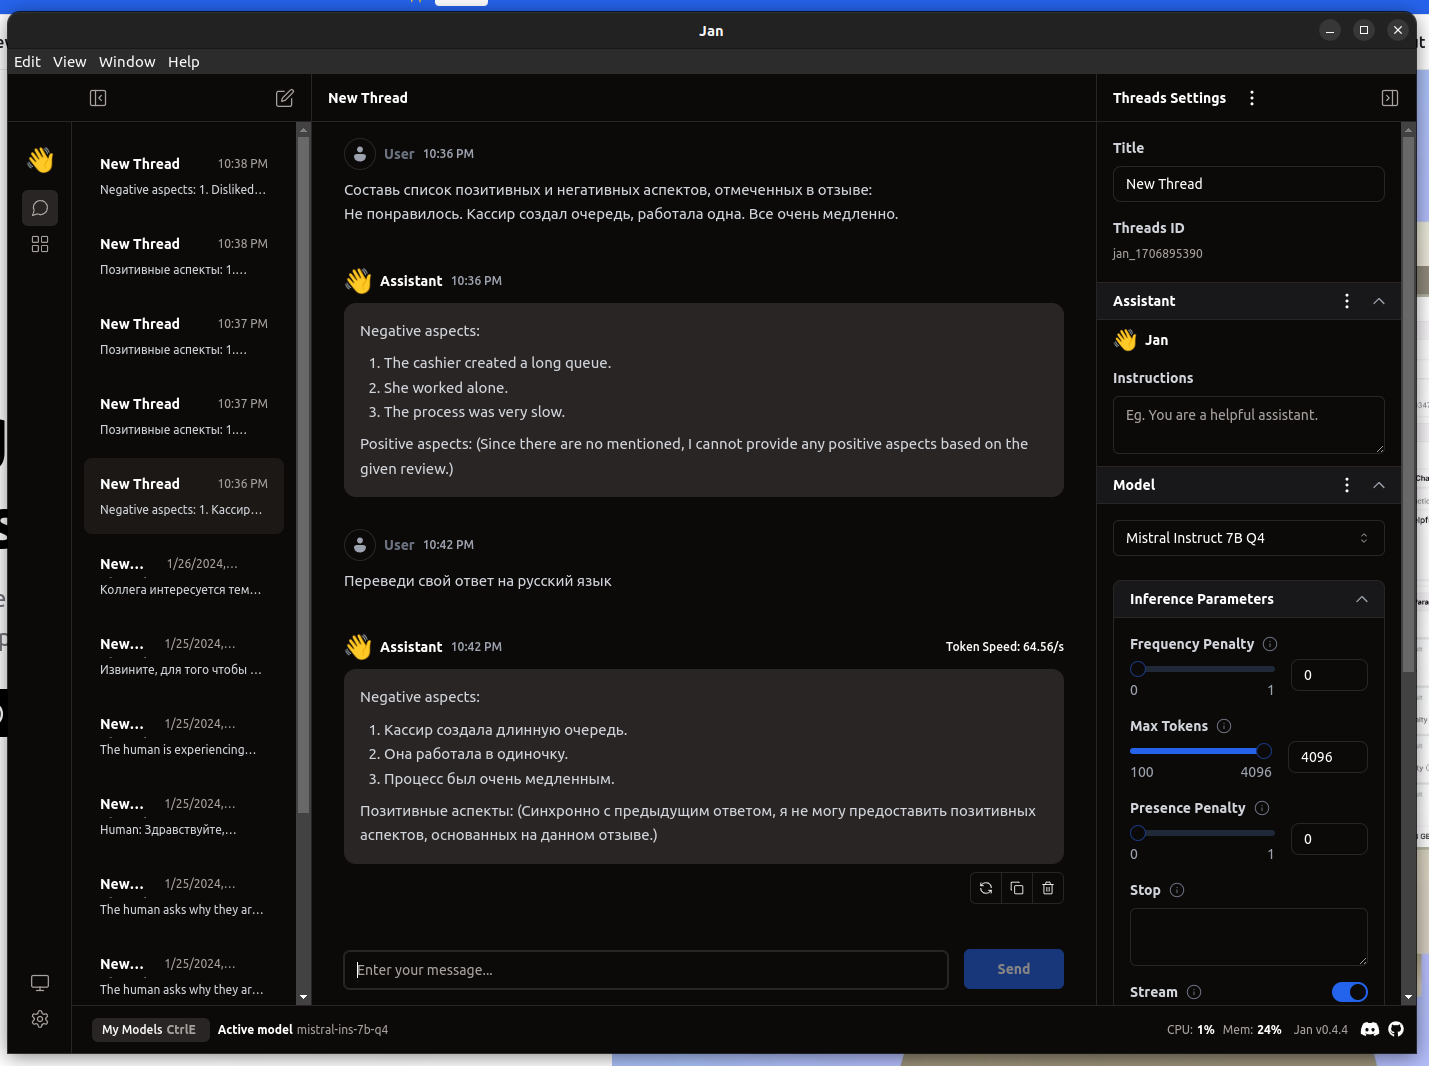Click the settings panel scrollbar down arrow
This screenshot has width=1429, height=1066.
tap(1409, 997)
